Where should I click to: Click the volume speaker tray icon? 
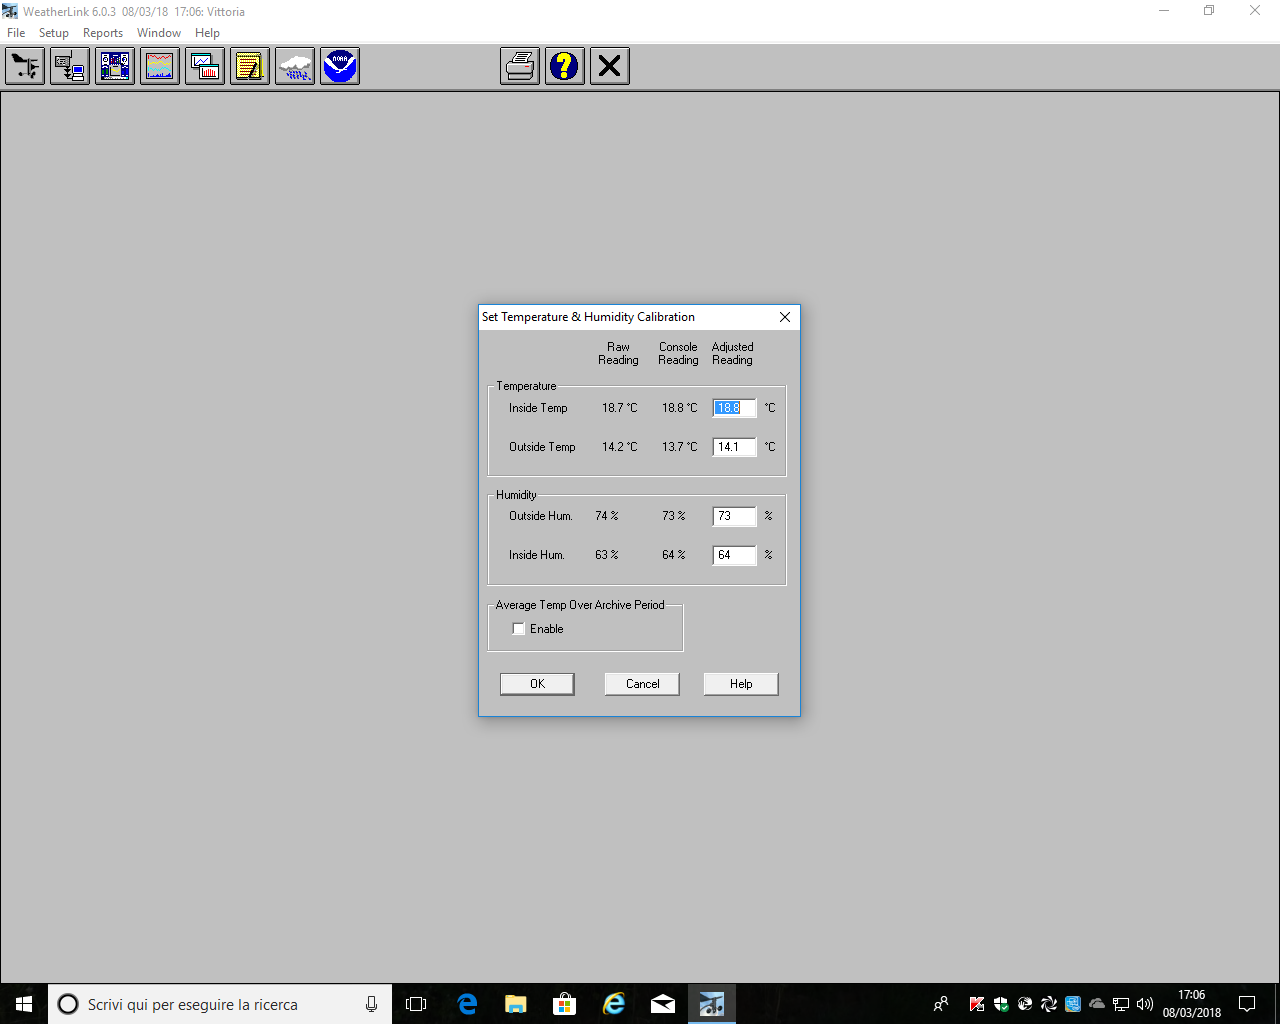[x=1145, y=1004]
